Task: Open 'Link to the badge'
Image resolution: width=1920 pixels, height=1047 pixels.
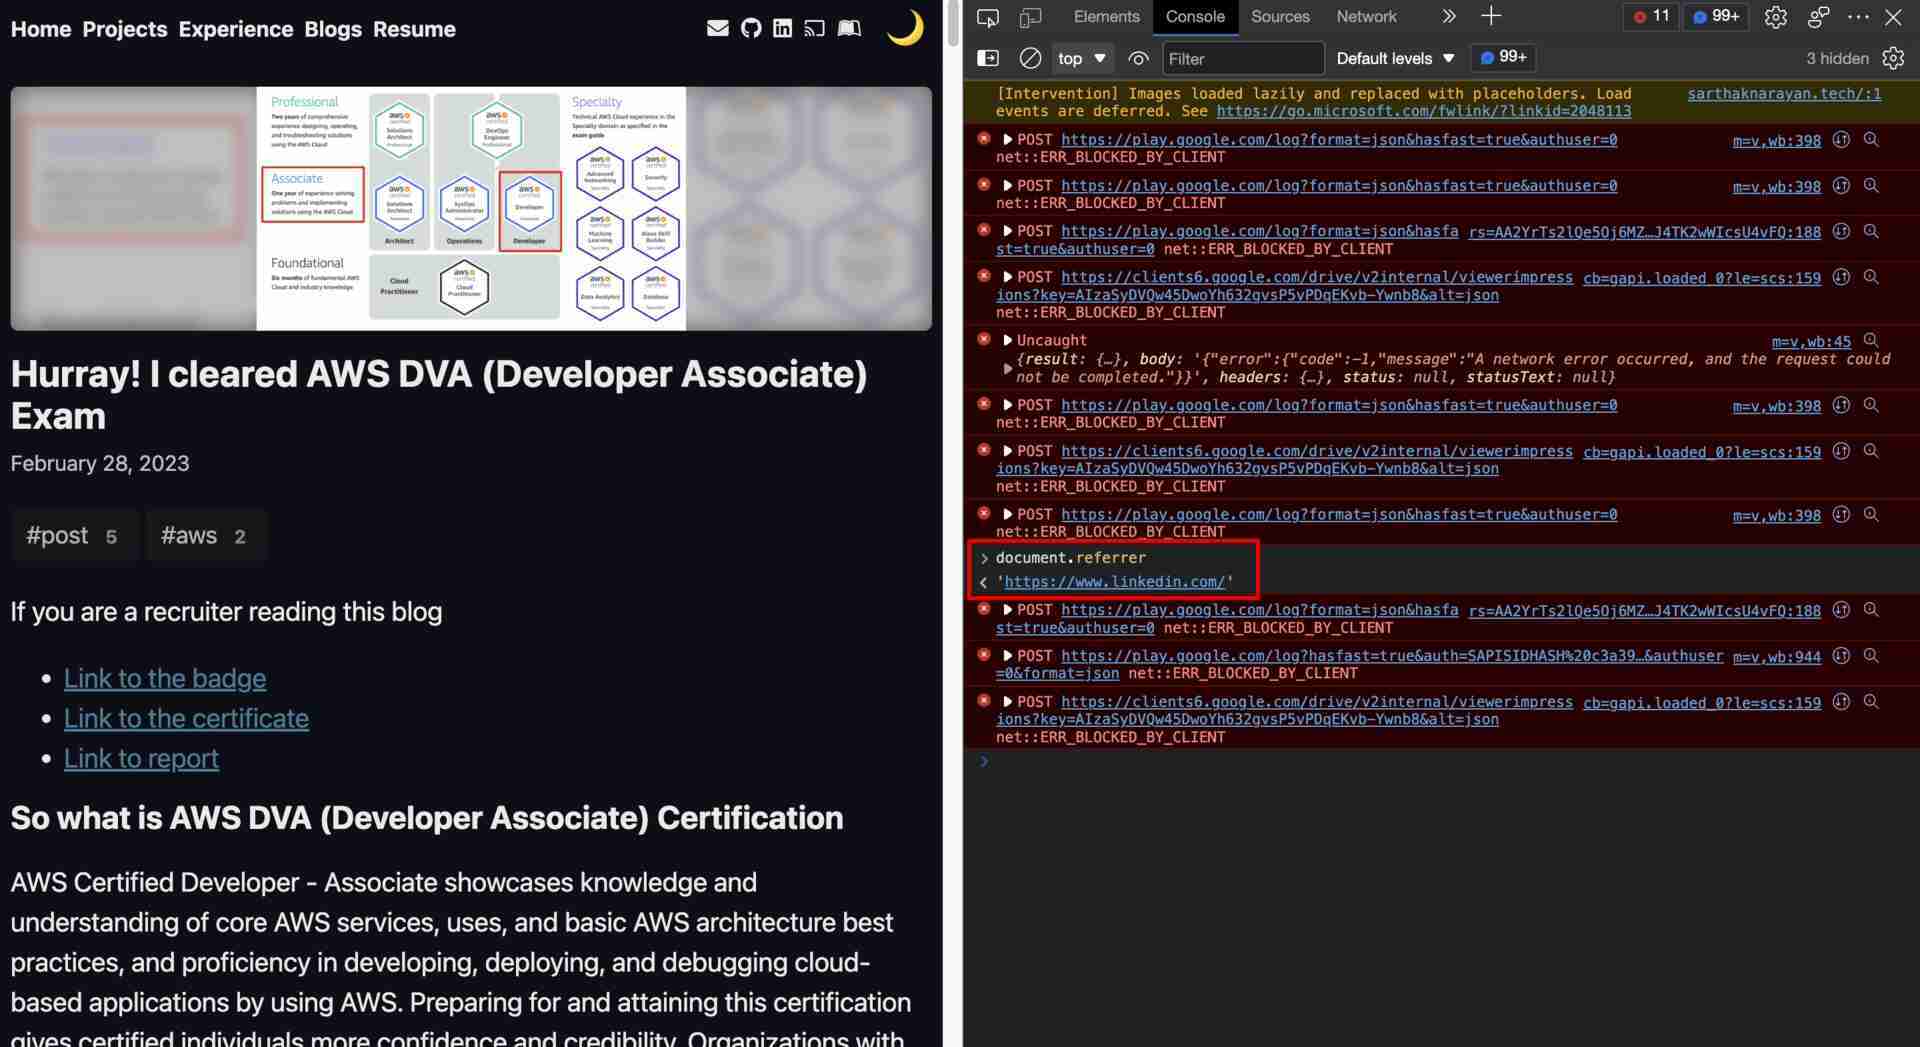Action: point(165,678)
